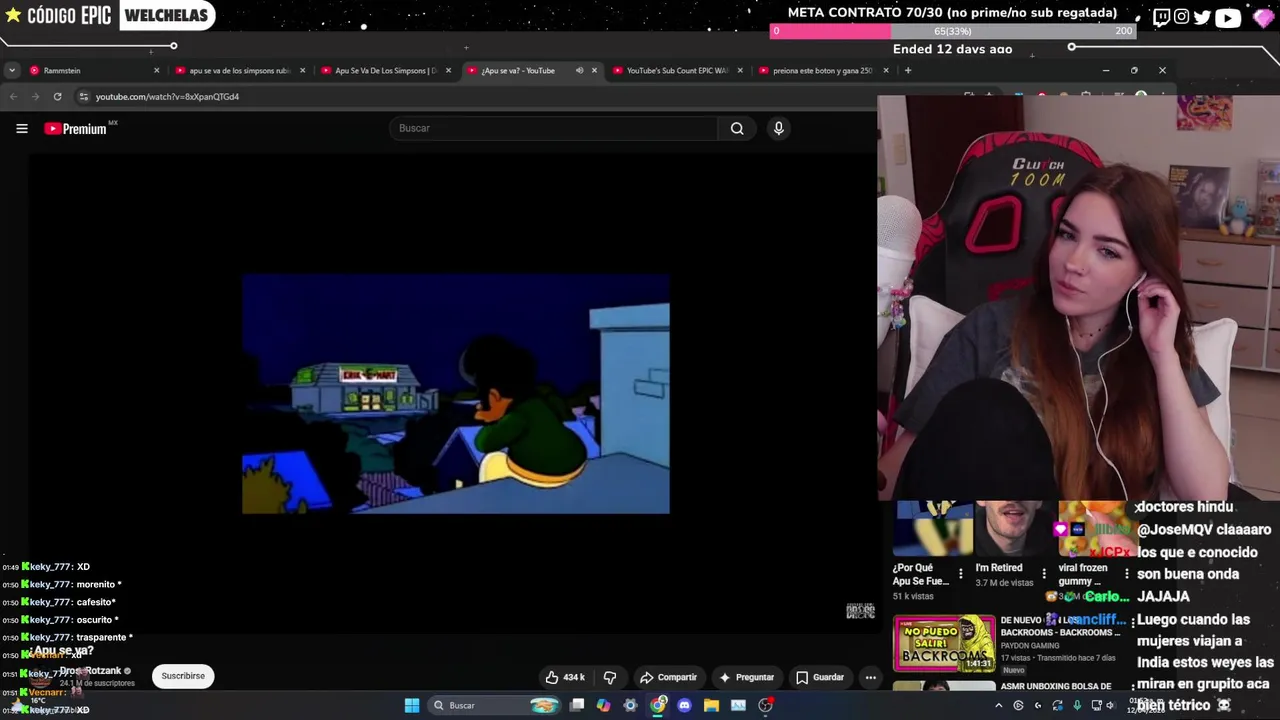Click the taskbar Buscar search box
The width and height of the screenshot is (1280, 720).
coord(495,705)
